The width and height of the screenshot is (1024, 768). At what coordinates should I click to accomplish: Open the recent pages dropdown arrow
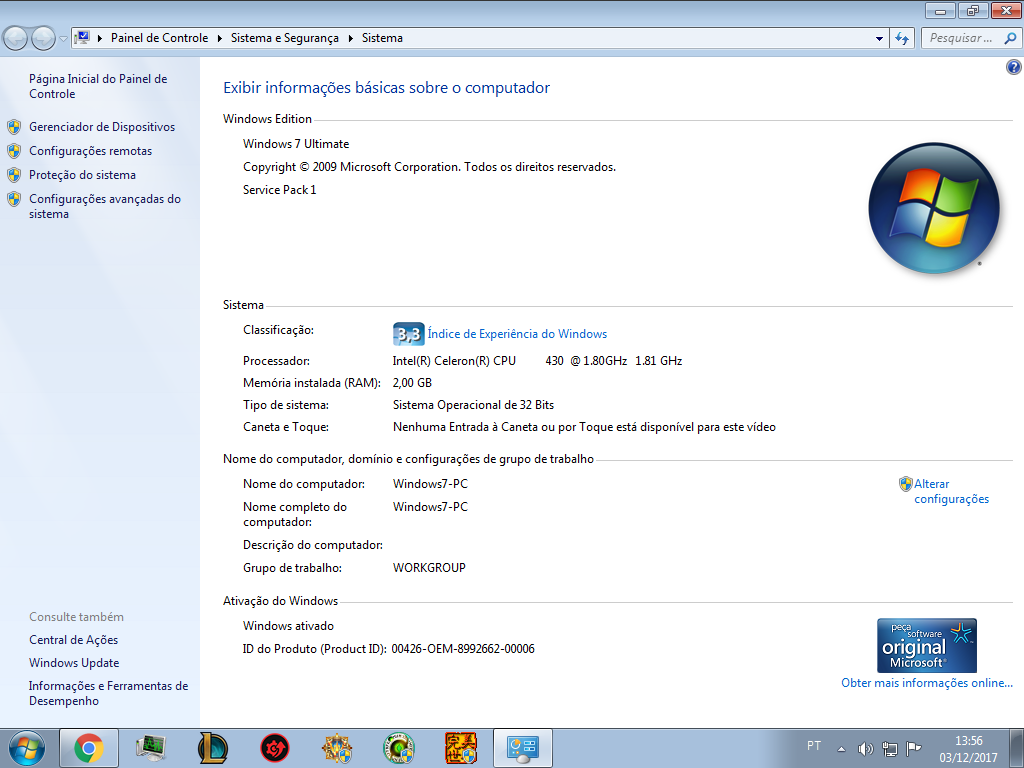[x=63, y=39]
